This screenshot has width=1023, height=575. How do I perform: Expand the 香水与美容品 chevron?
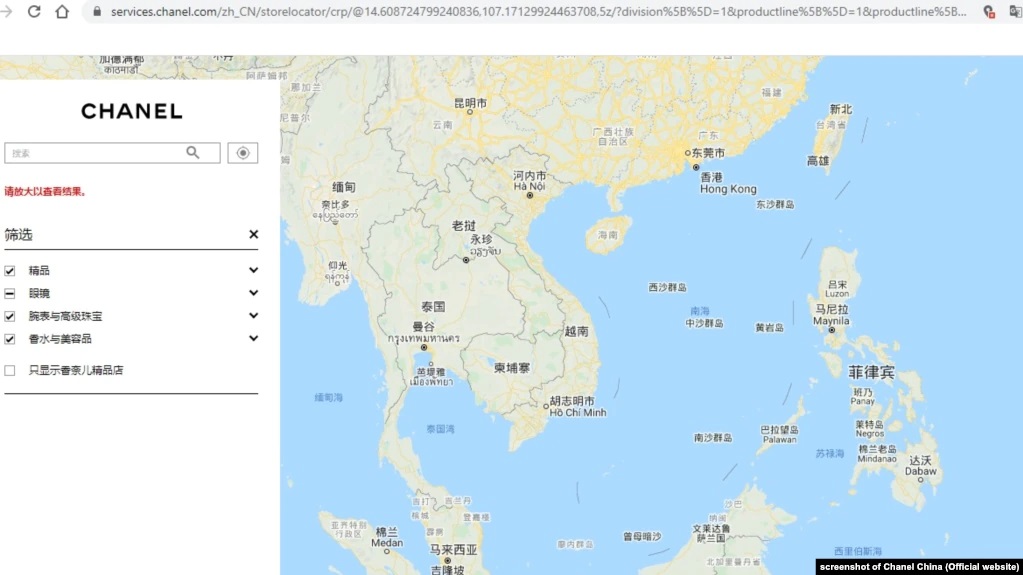click(253, 339)
